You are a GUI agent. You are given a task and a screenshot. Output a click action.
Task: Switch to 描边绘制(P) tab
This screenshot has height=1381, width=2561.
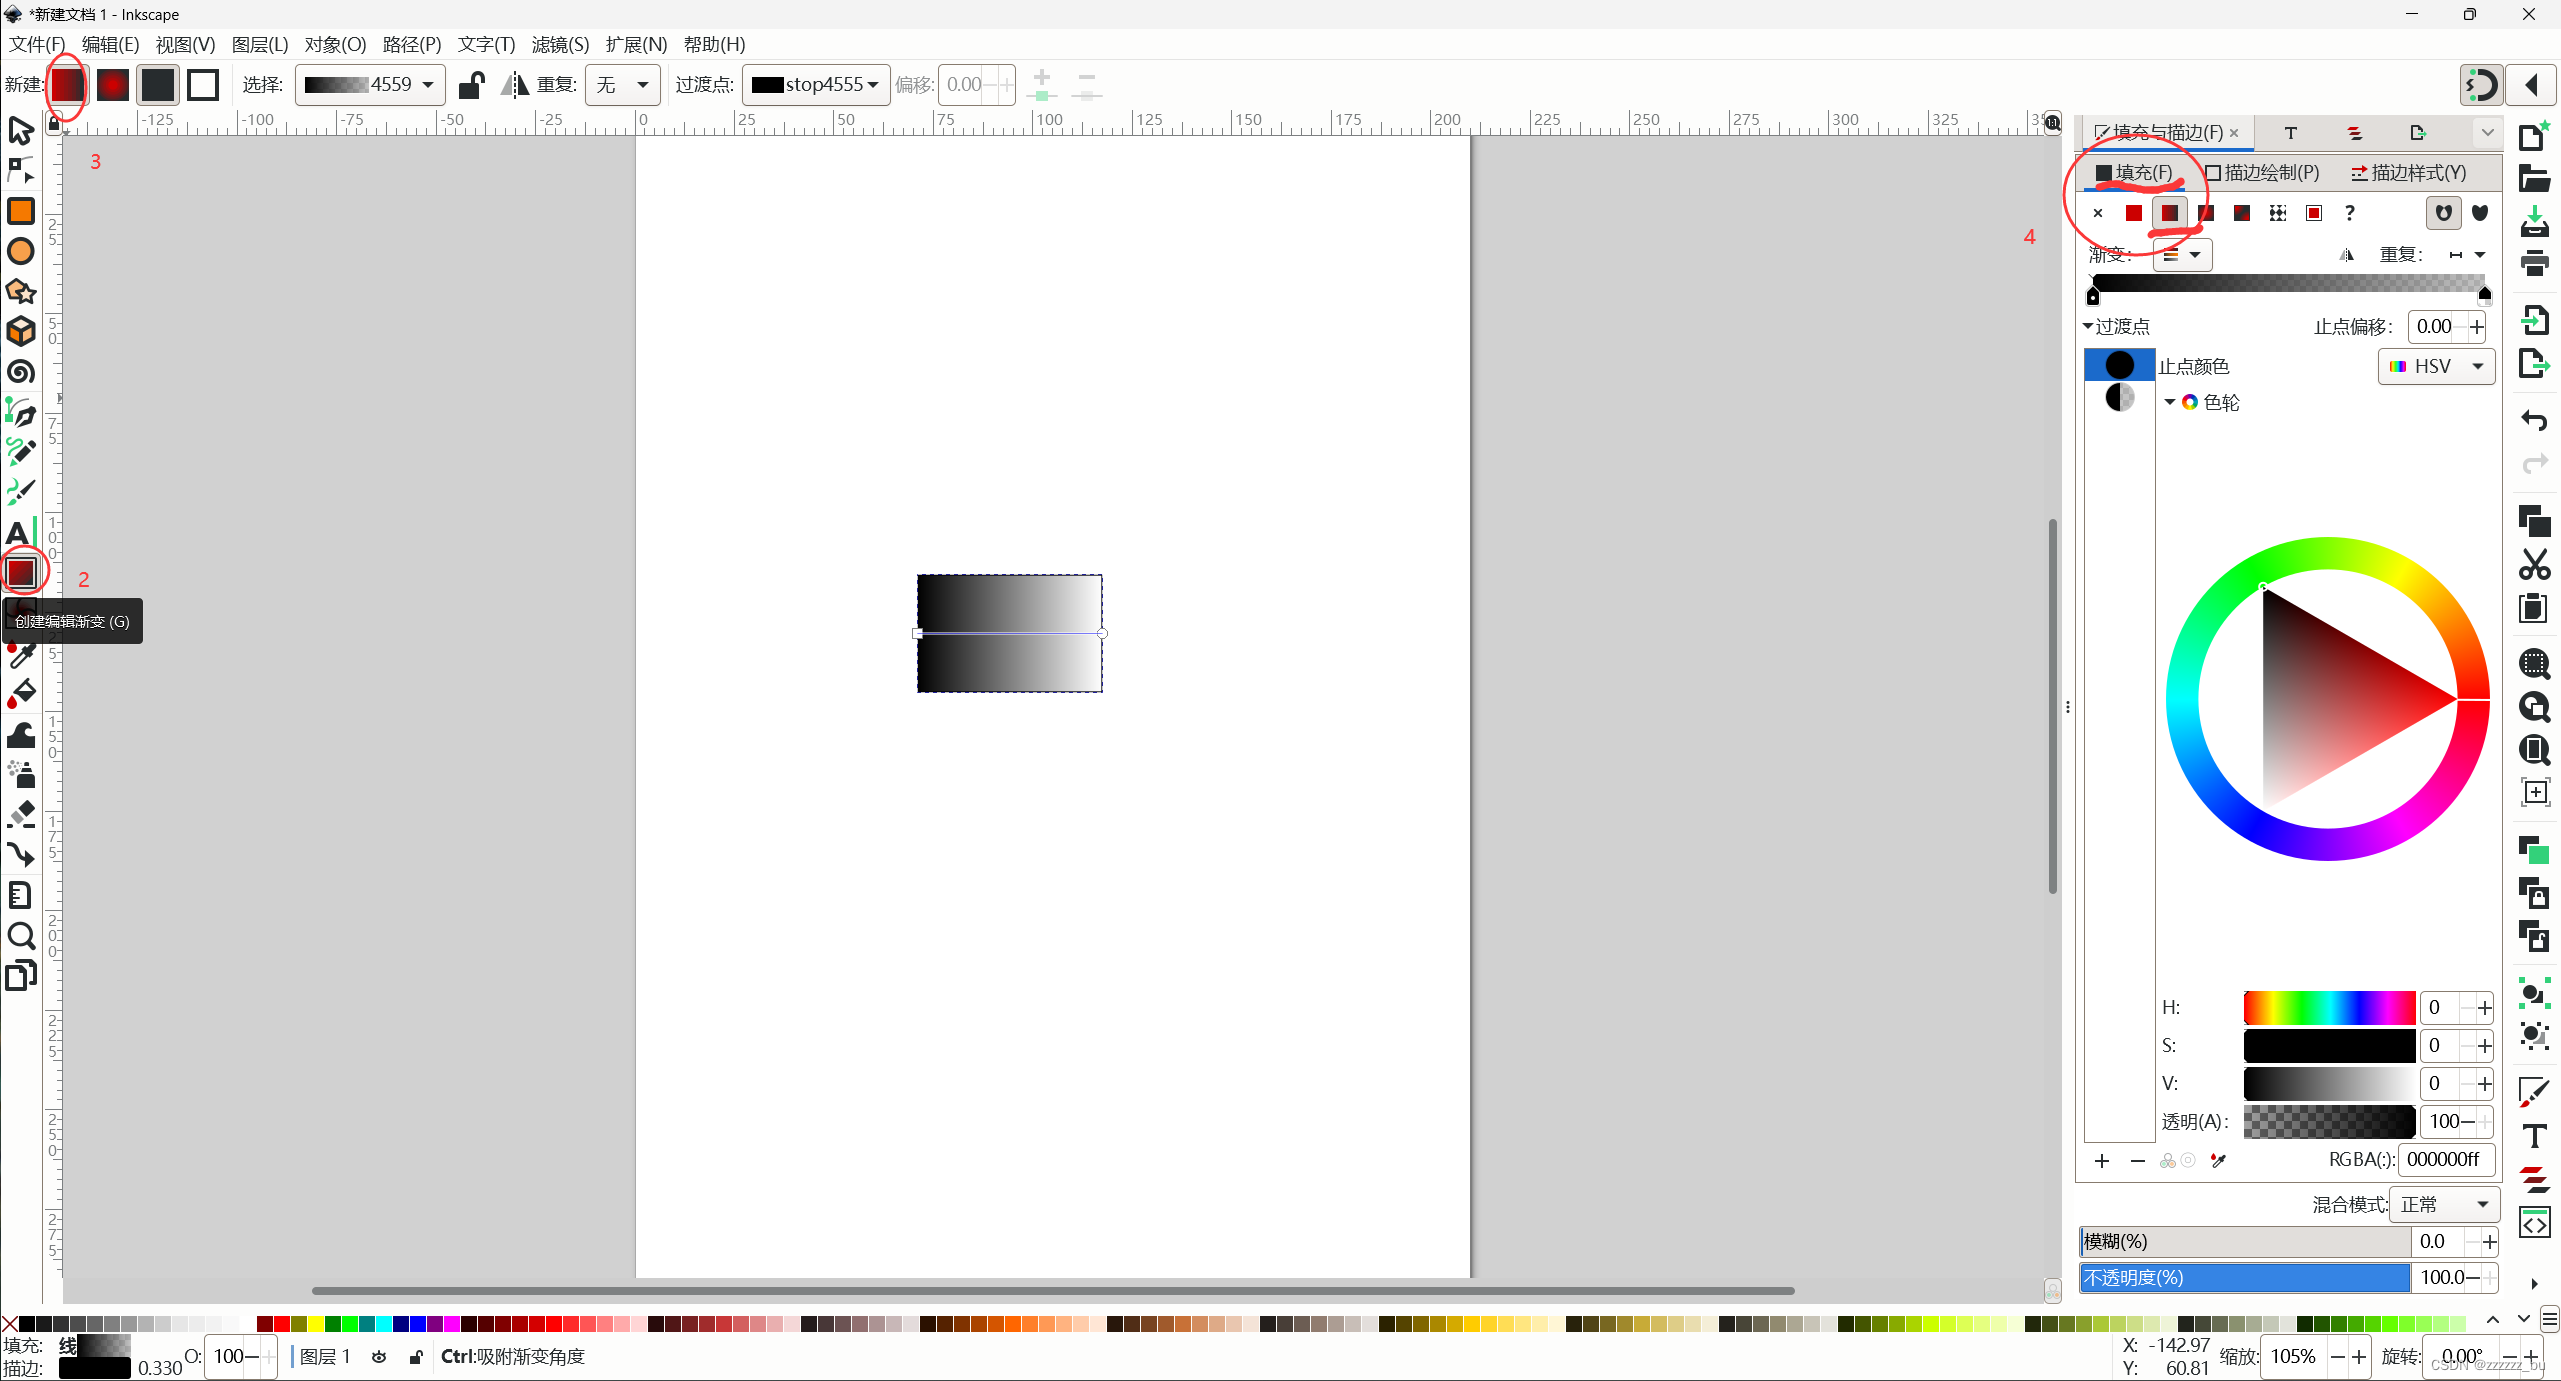(2262, 173)
